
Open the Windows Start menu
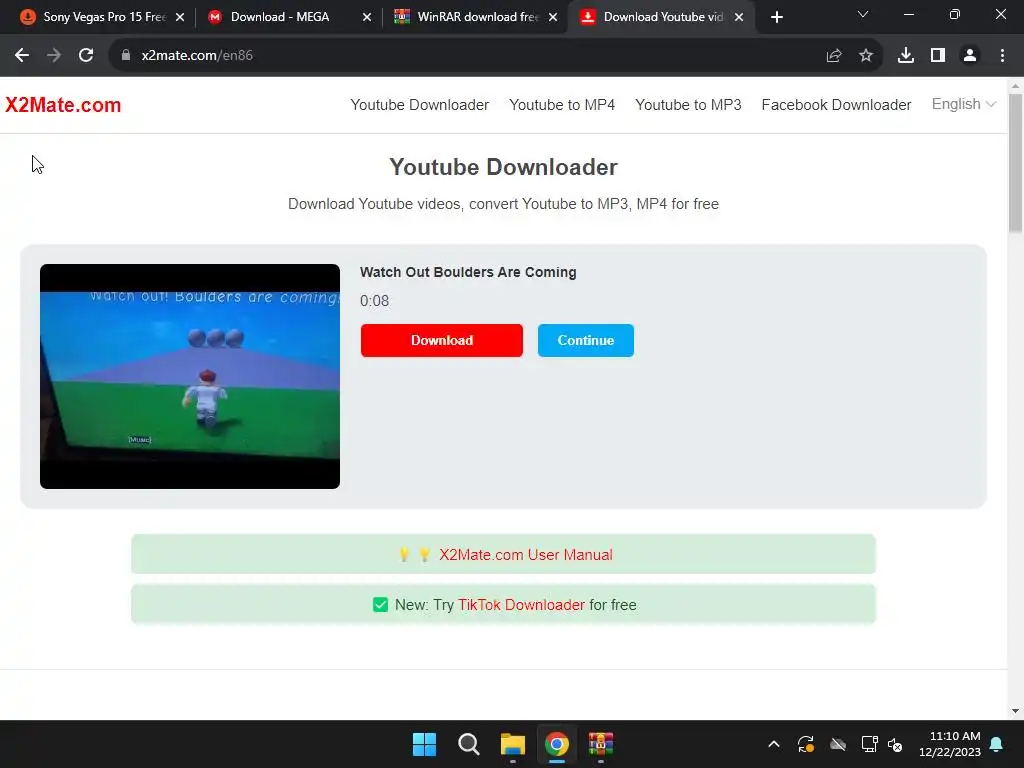pos(424,744)
